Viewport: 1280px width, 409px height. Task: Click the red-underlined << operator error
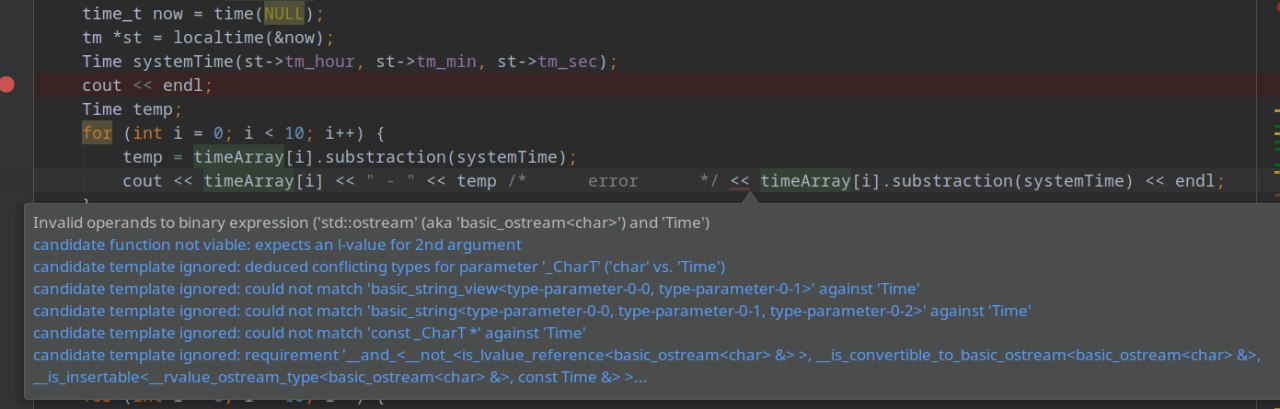click(x=740, y=181)
